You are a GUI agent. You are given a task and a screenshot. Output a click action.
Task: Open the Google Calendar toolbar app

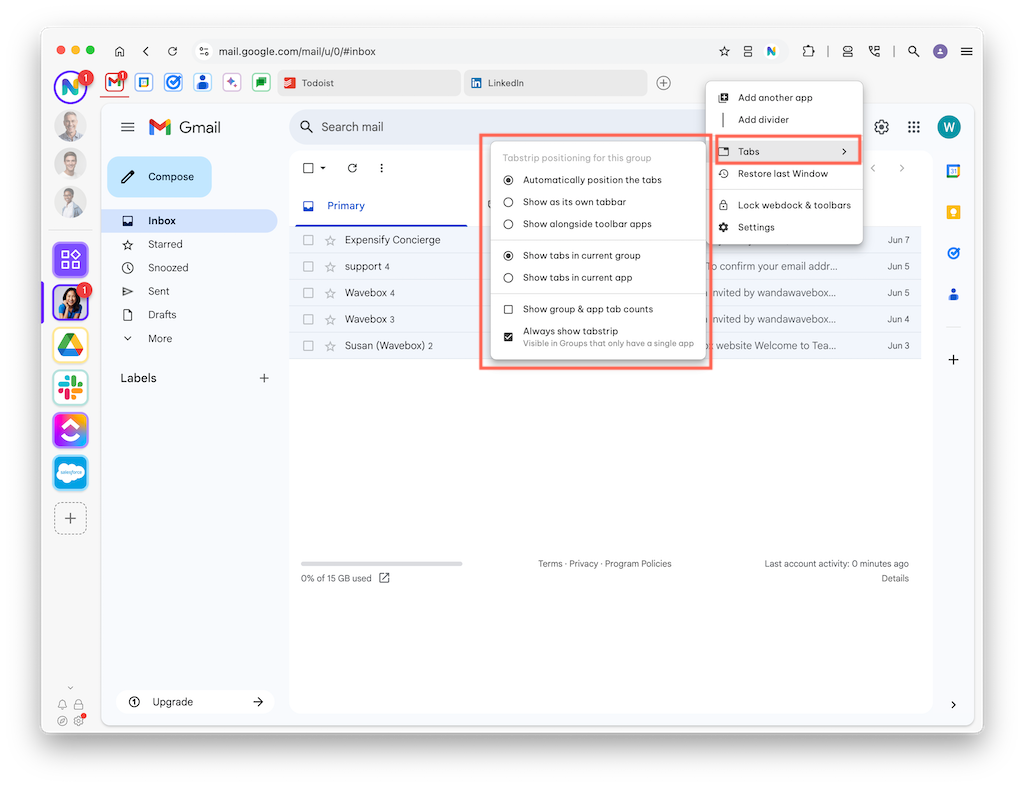(x=144, y=83)
